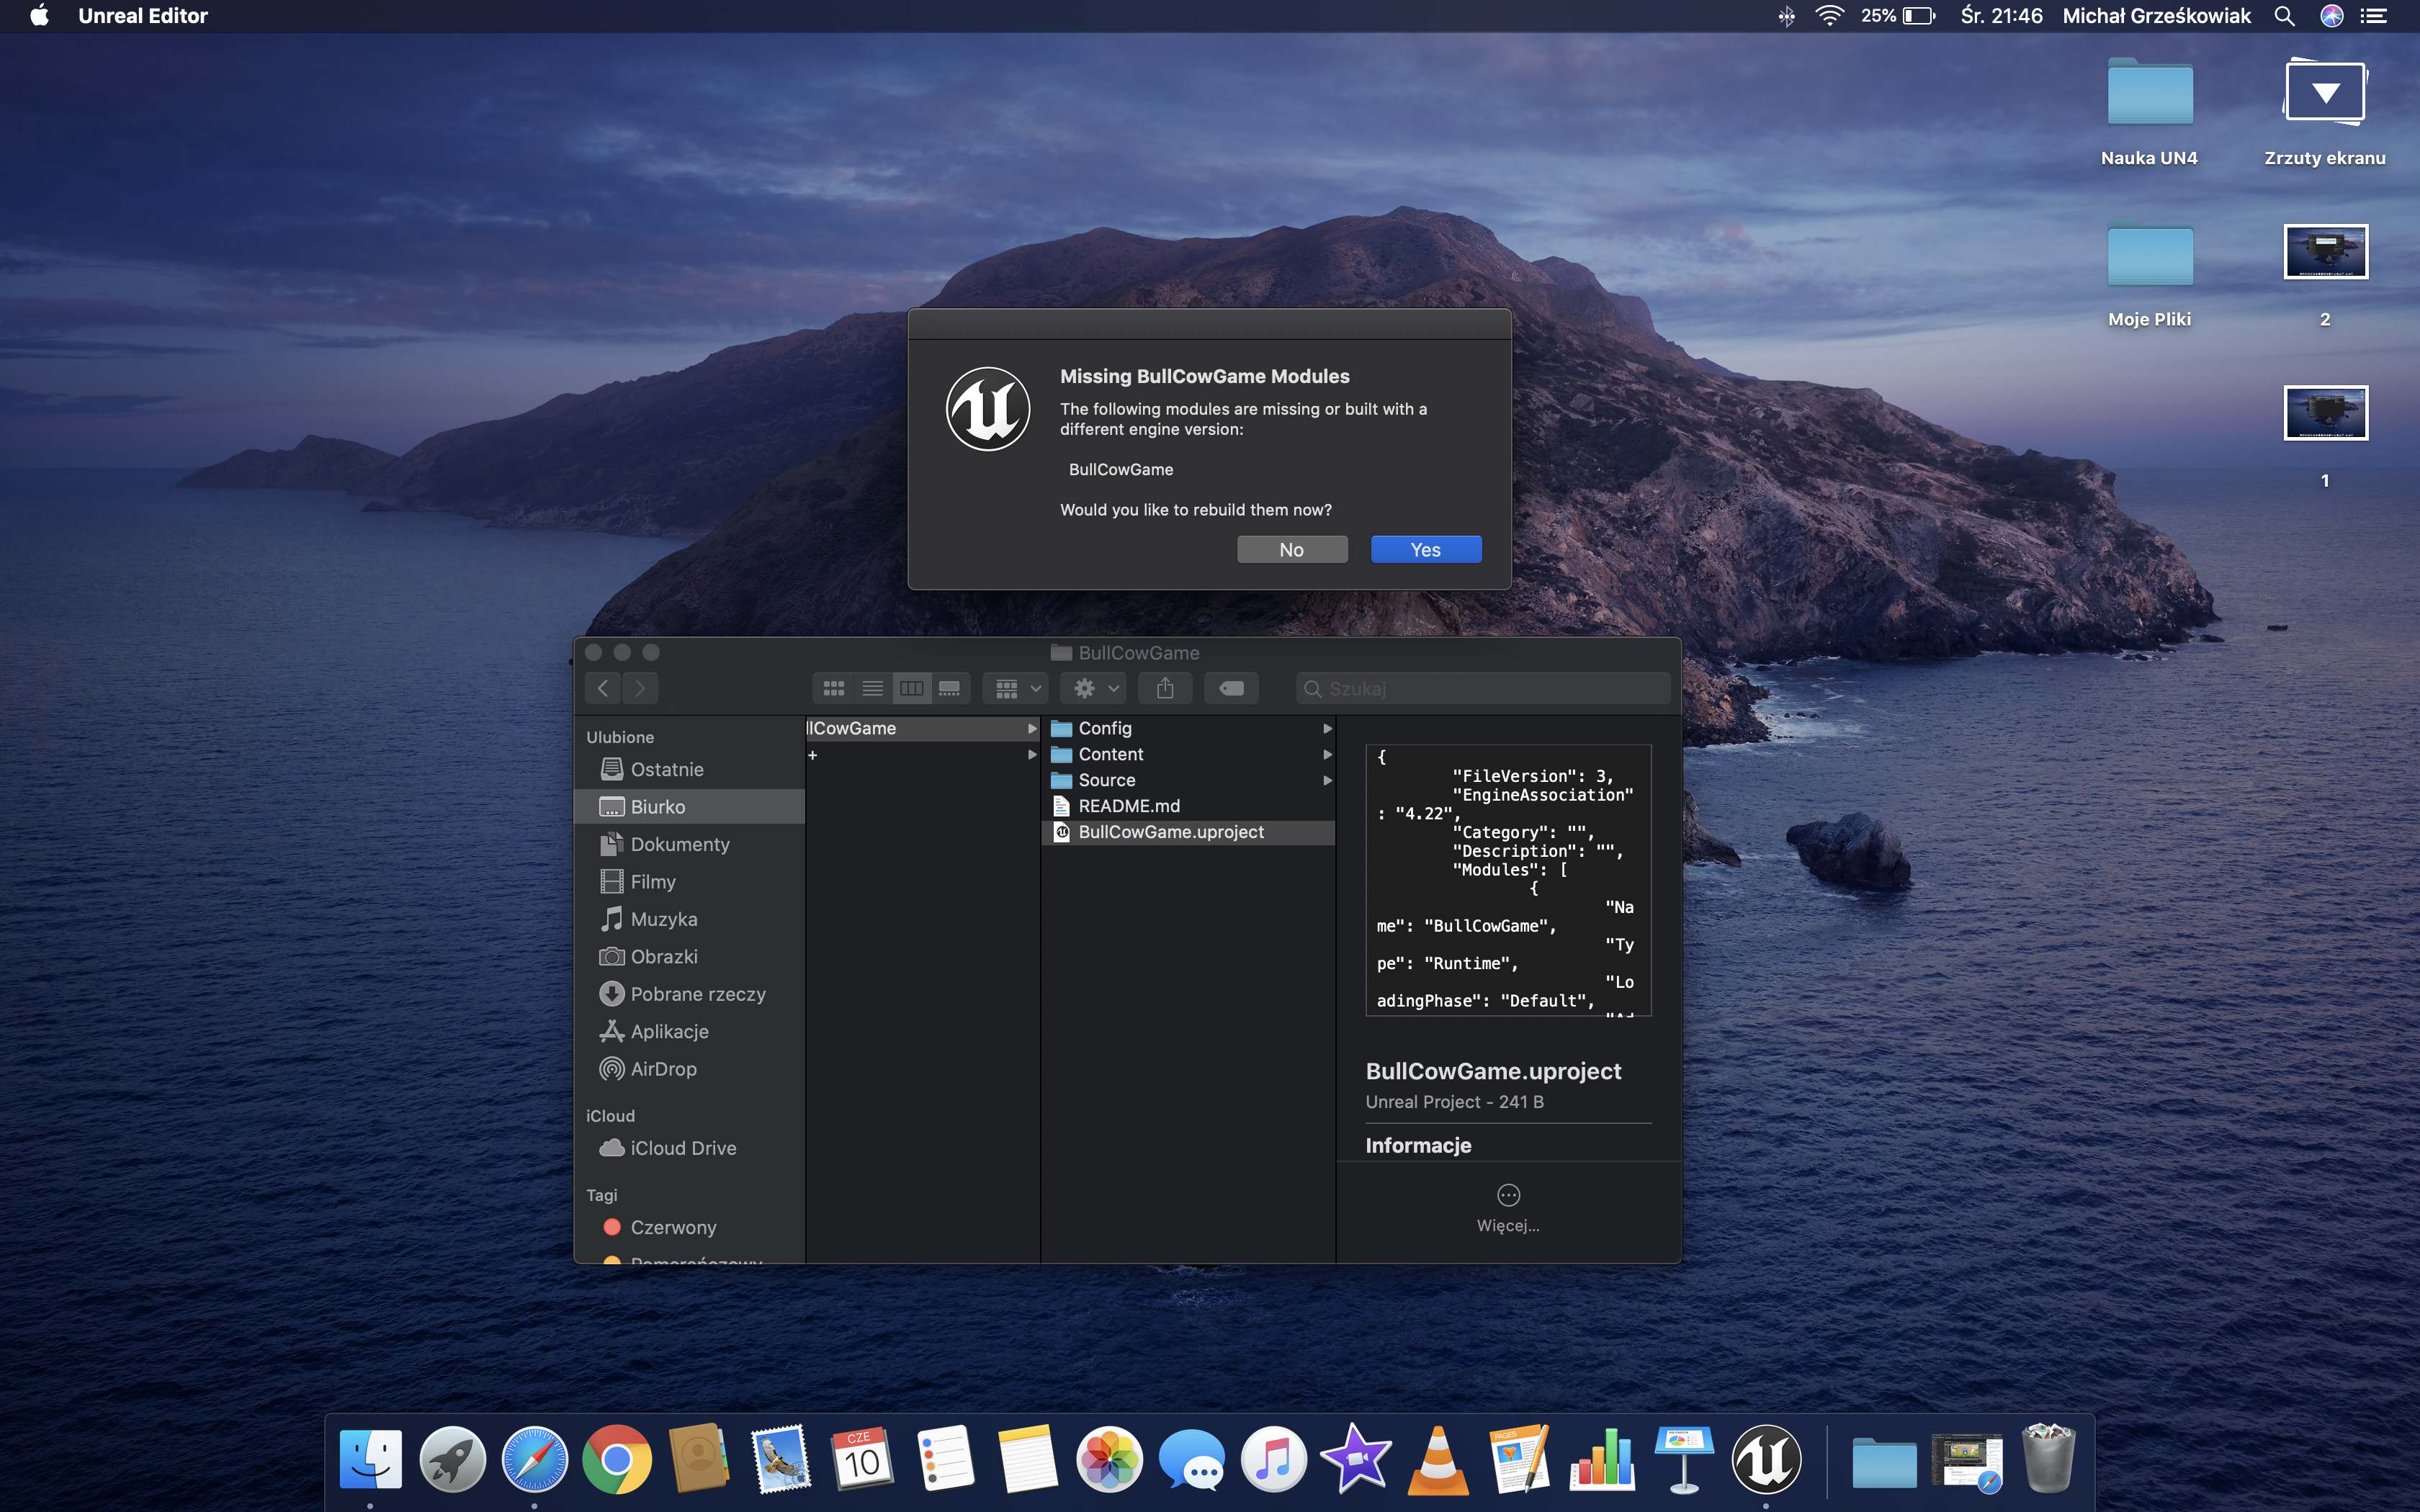Click the Finder share icon
This screenshot has height=1512, width=2420.
tap(1165, 688)
